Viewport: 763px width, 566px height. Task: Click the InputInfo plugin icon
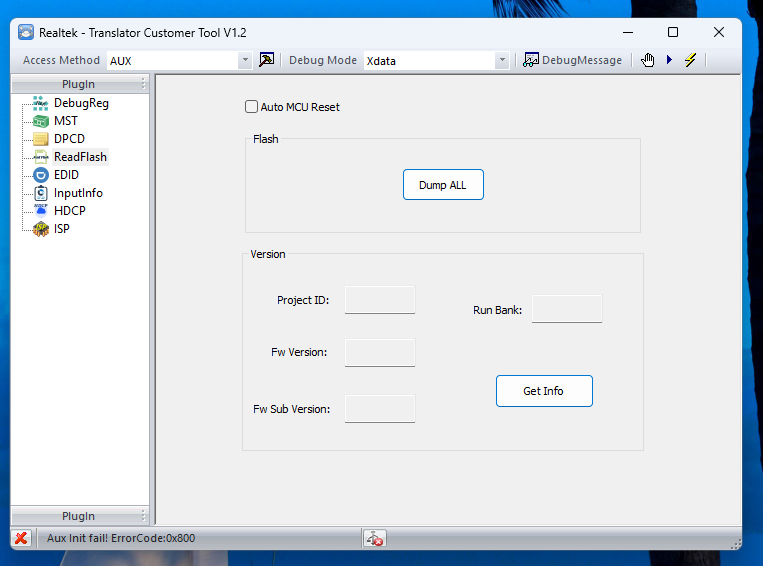[41, 193]
